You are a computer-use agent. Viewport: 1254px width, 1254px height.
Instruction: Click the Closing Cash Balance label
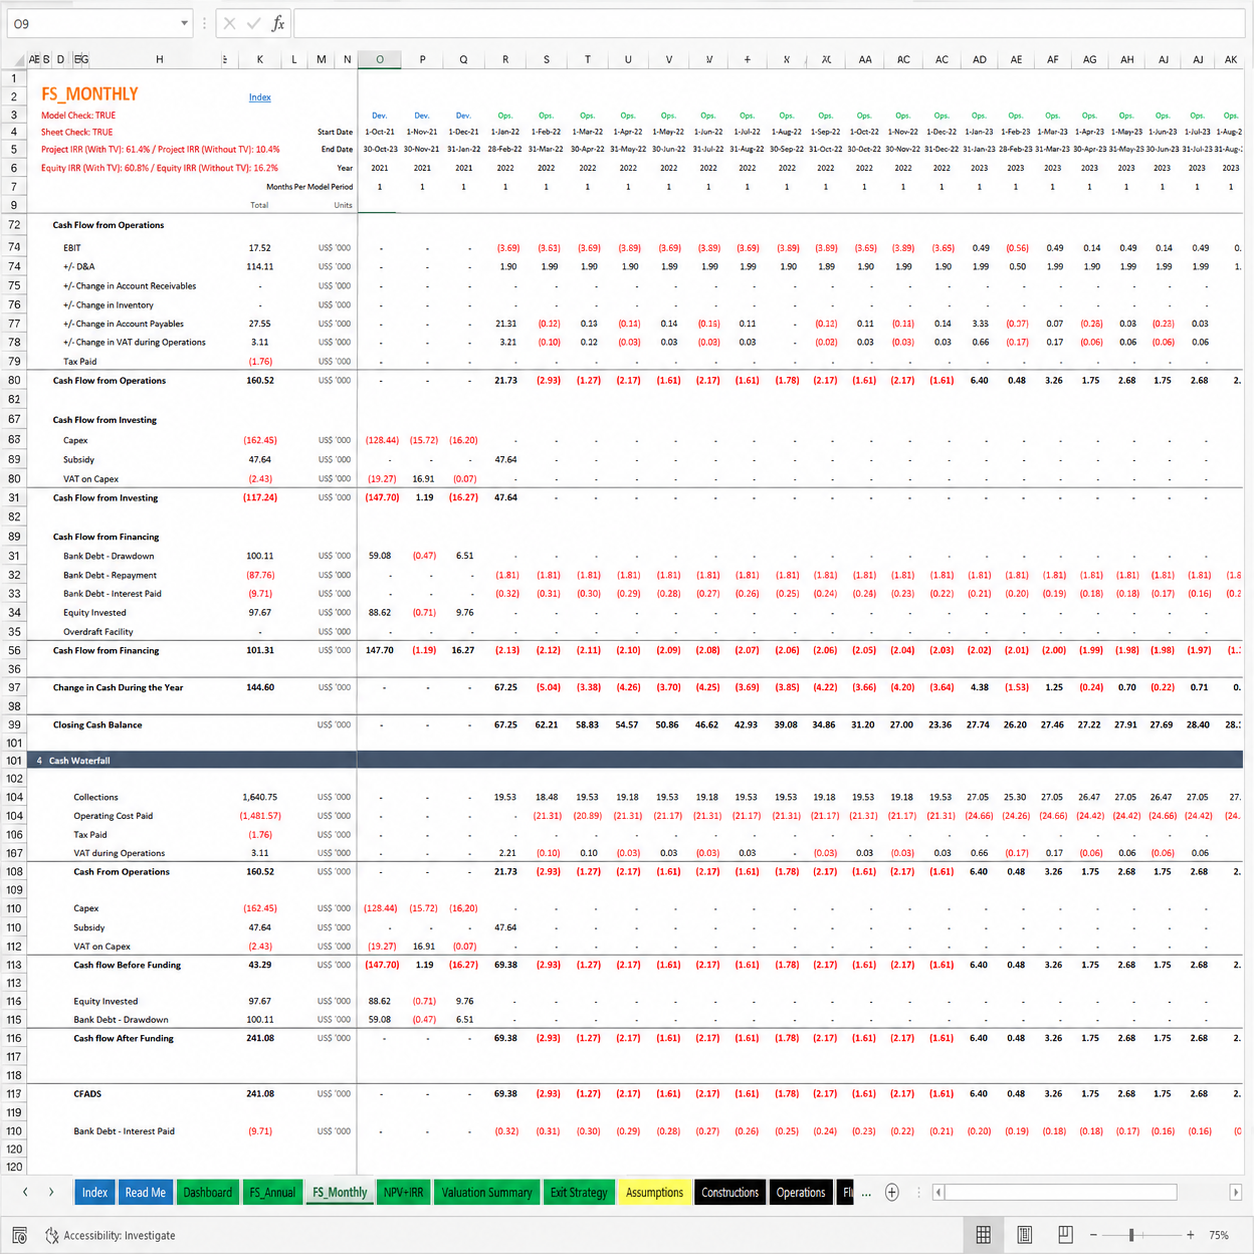(97, 725)
